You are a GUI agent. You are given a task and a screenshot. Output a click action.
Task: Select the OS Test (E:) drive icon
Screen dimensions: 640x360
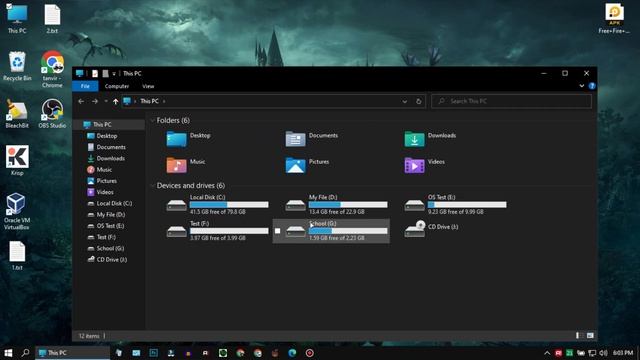pyautogui.click(x=414, y=205)
